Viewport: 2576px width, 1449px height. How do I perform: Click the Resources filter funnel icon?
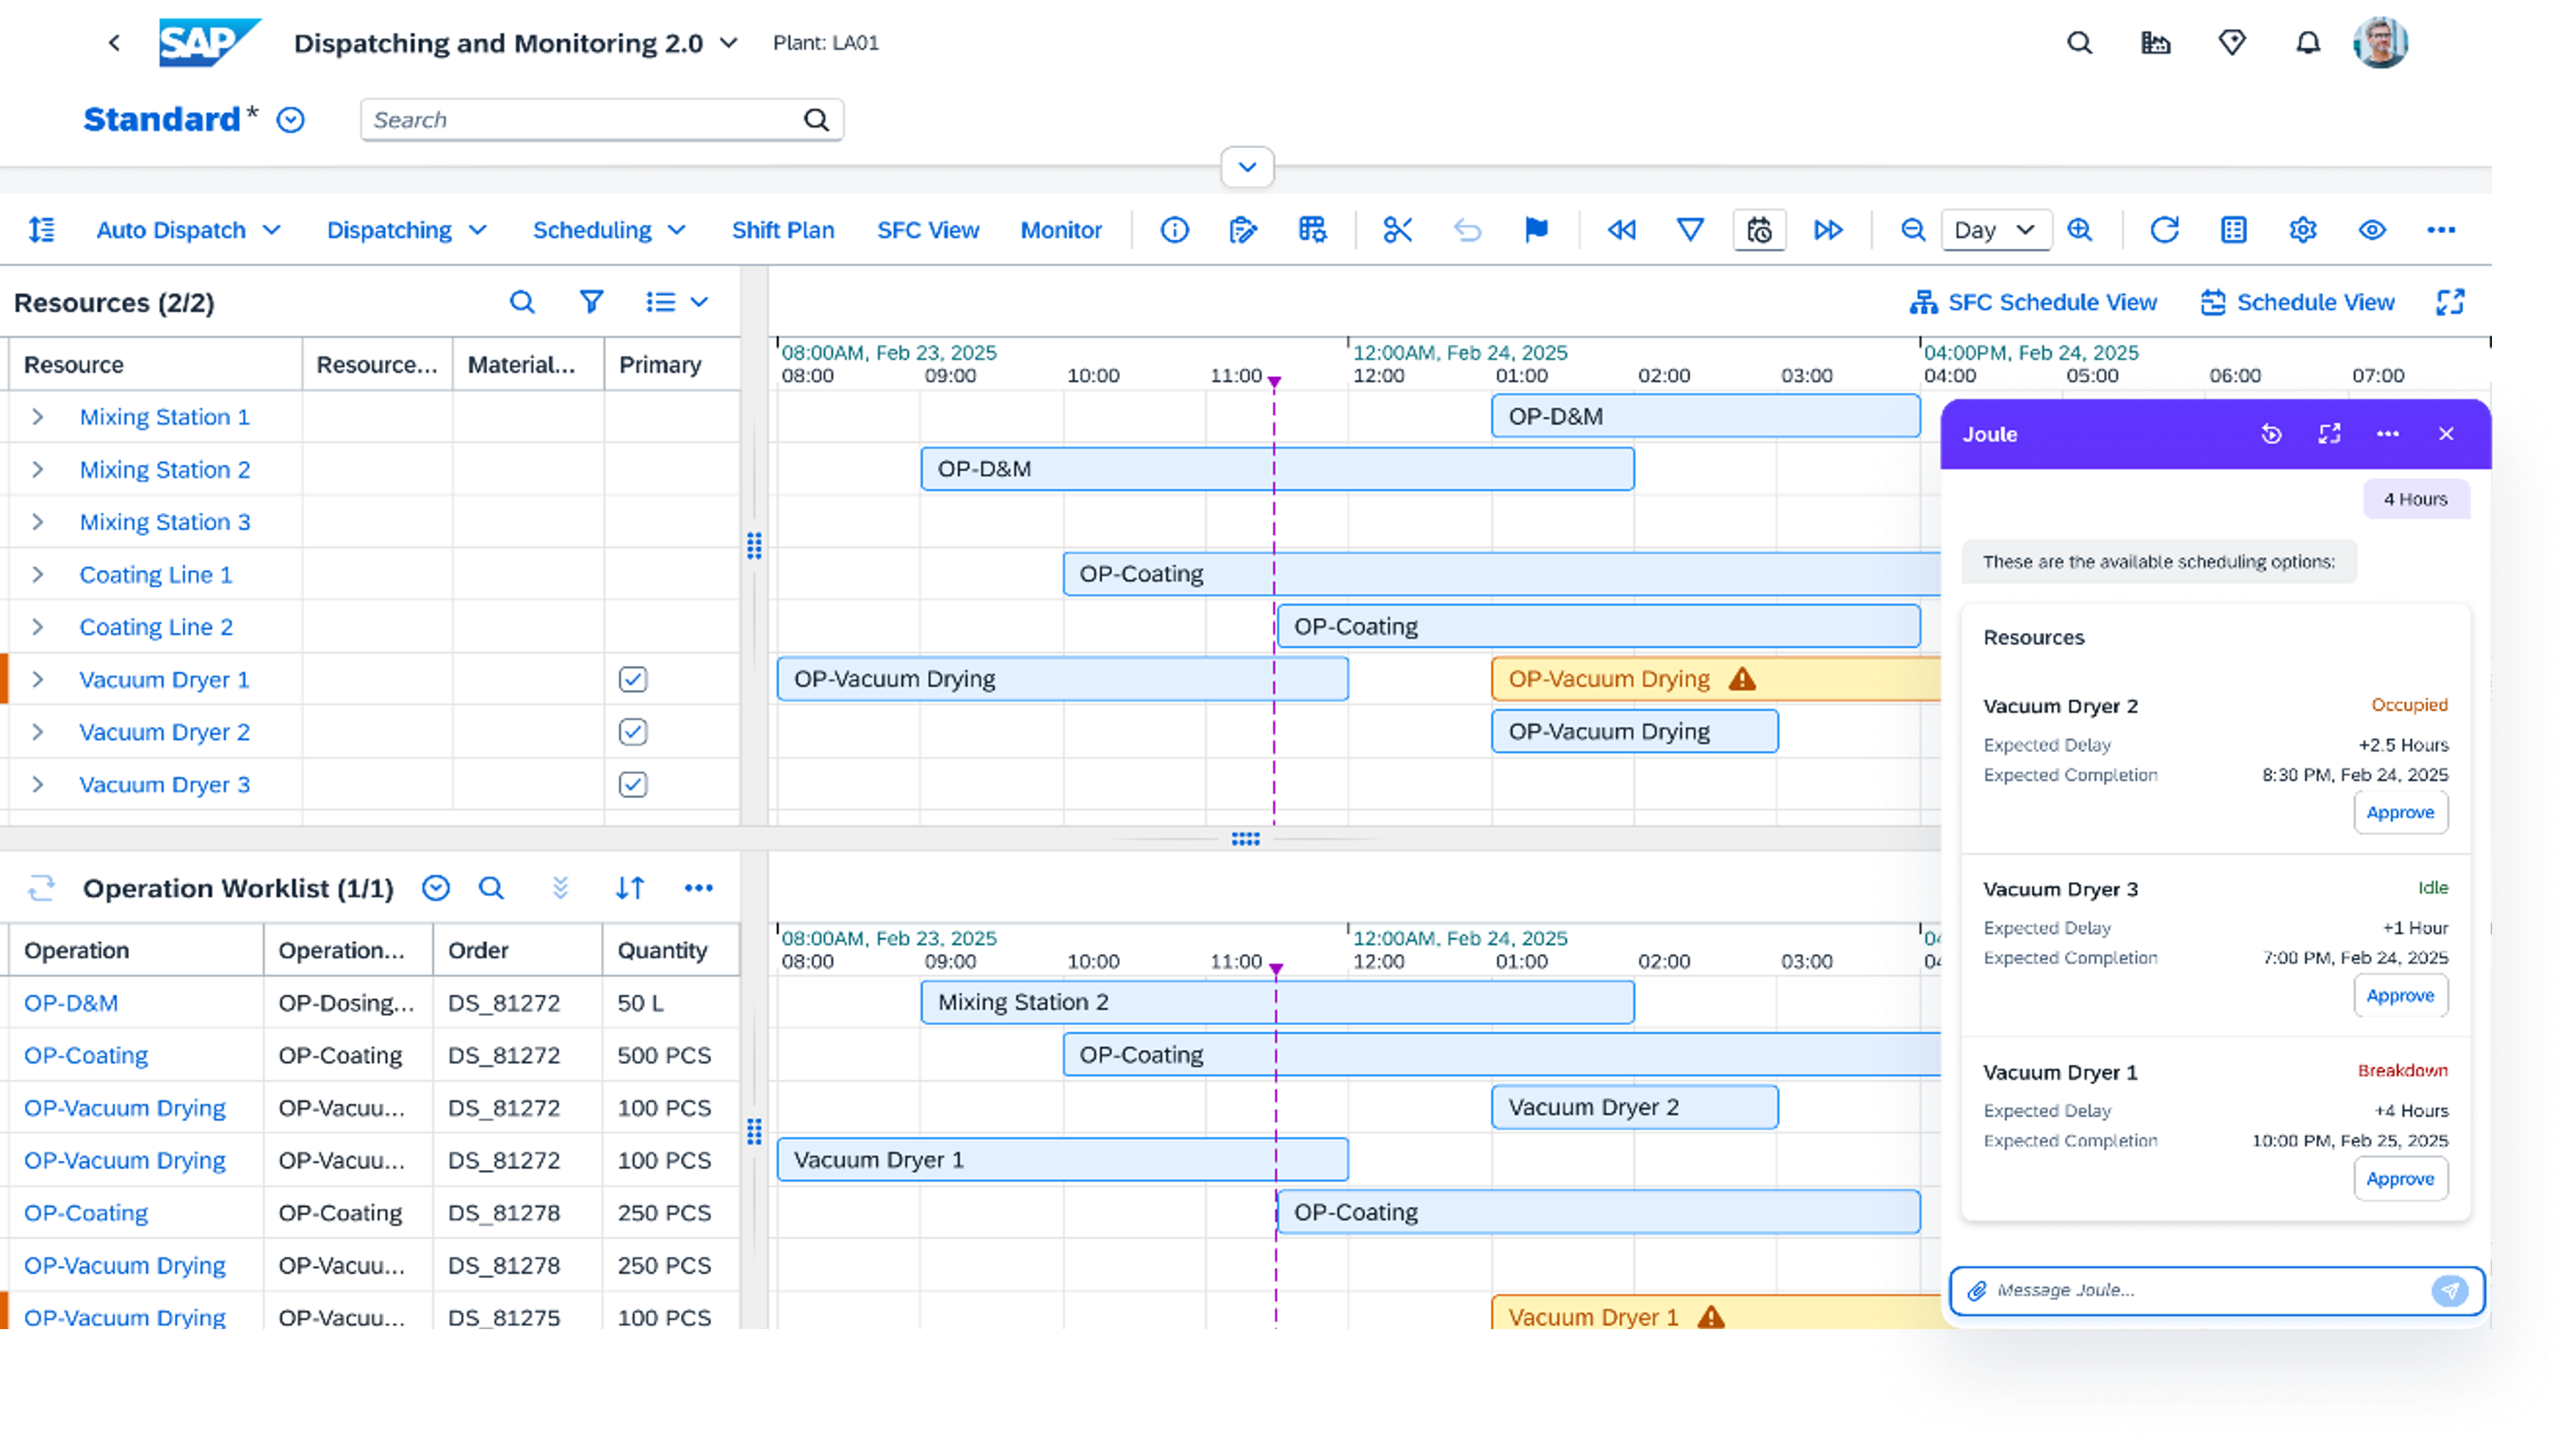(591, 302)
